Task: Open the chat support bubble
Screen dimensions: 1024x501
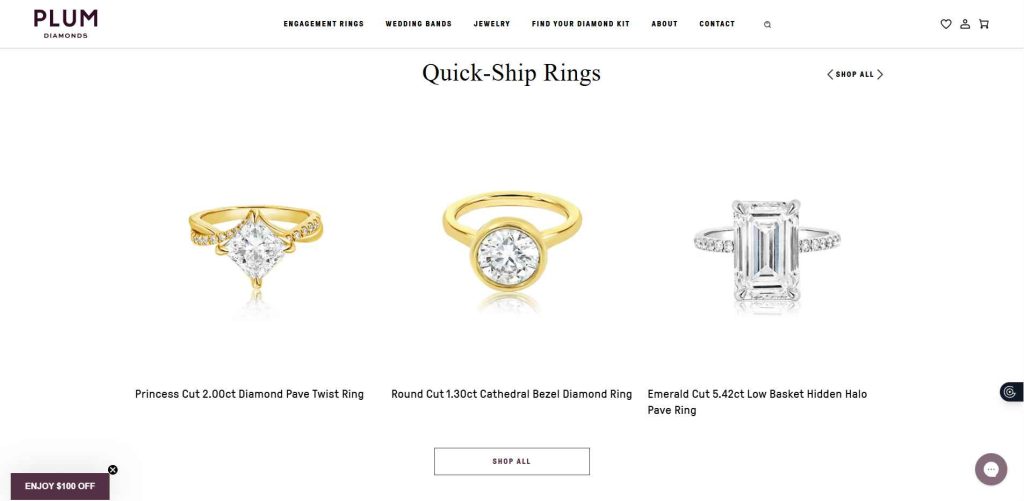Action: click(991, 469)
